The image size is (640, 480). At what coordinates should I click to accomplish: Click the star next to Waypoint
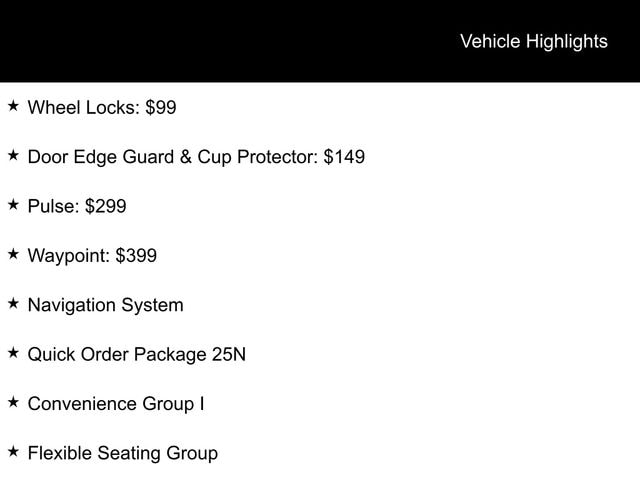click(13, 254)
